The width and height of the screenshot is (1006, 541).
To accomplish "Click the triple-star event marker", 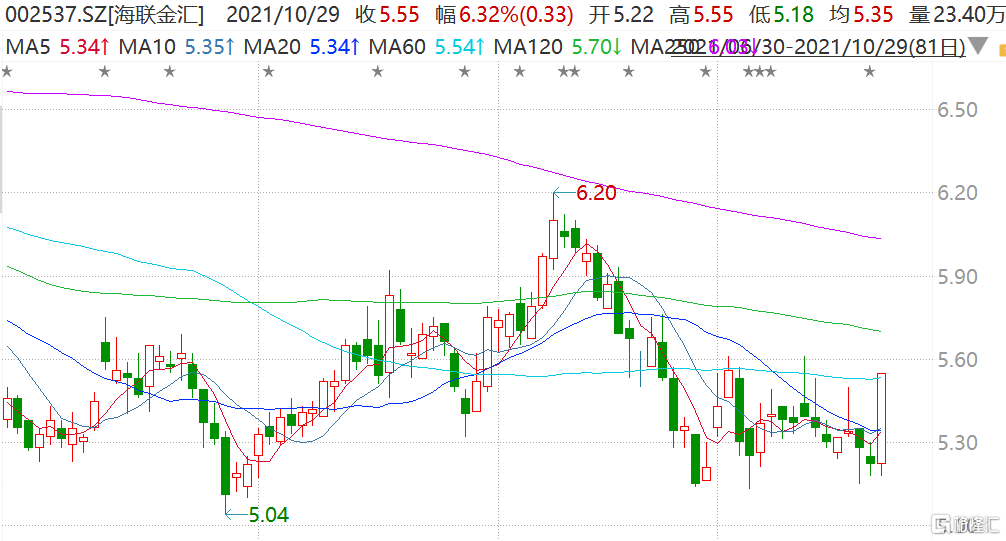I will point(760,73).
